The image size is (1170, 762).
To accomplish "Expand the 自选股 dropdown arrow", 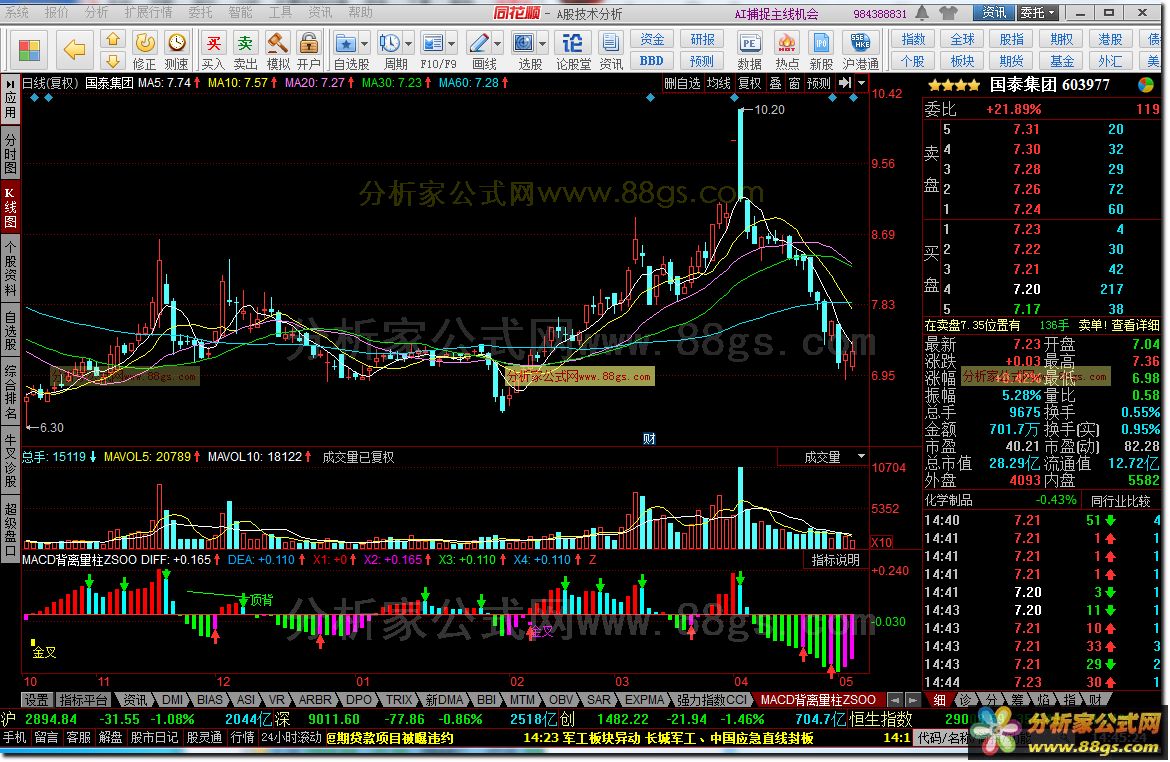I will pyautogui.click(x=365, y=43).
